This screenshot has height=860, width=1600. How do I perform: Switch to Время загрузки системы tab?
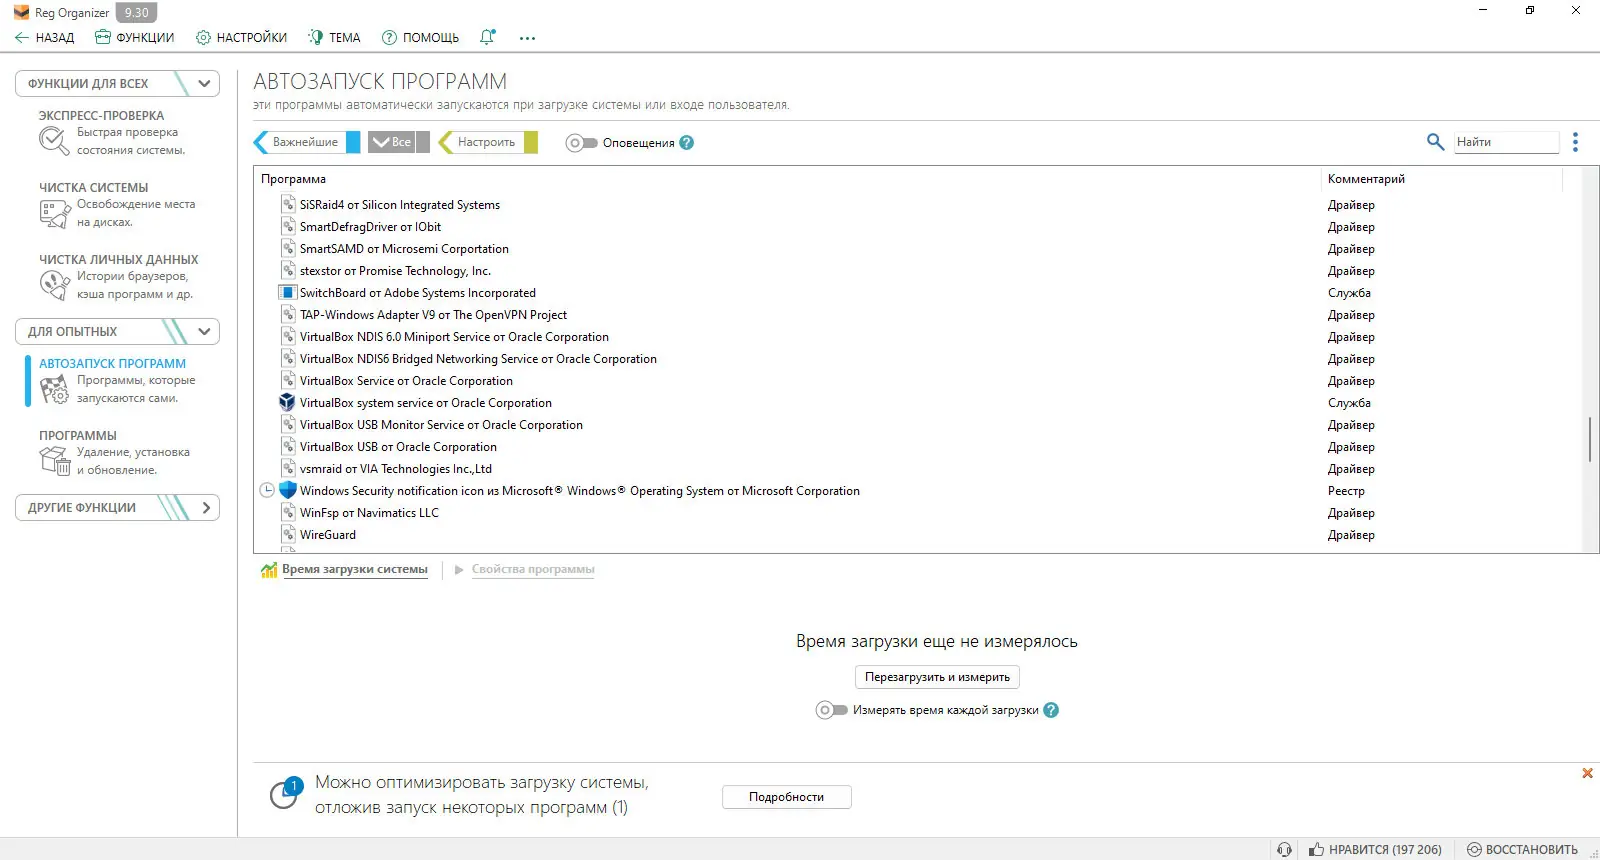(x=355, y=569)
